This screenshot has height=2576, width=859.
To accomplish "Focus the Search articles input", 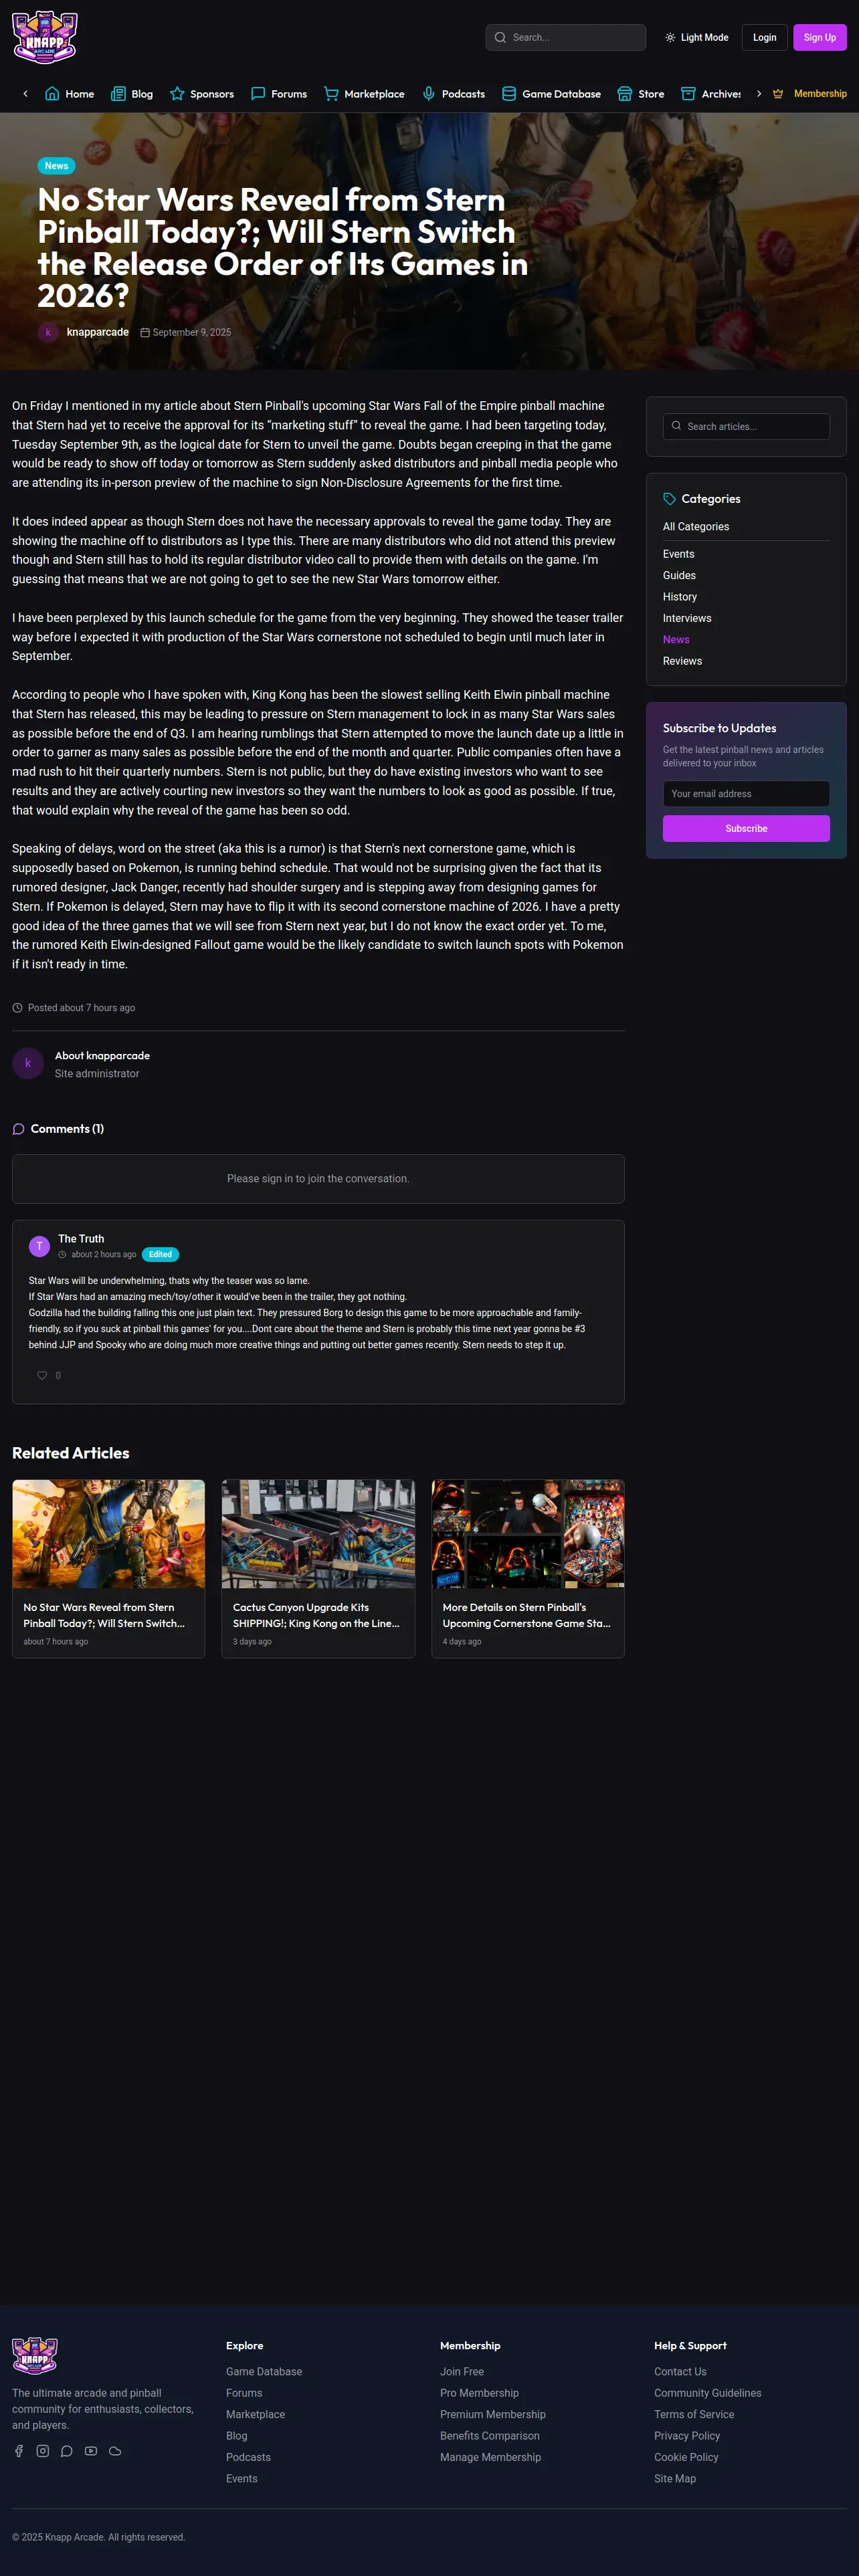I will click(746, 427).
